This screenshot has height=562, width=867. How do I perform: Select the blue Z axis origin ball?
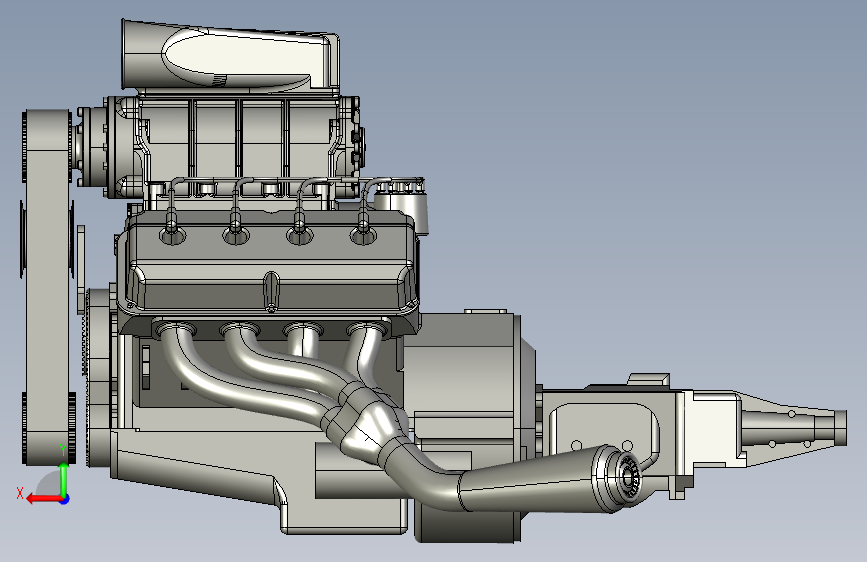click(65, 499)
